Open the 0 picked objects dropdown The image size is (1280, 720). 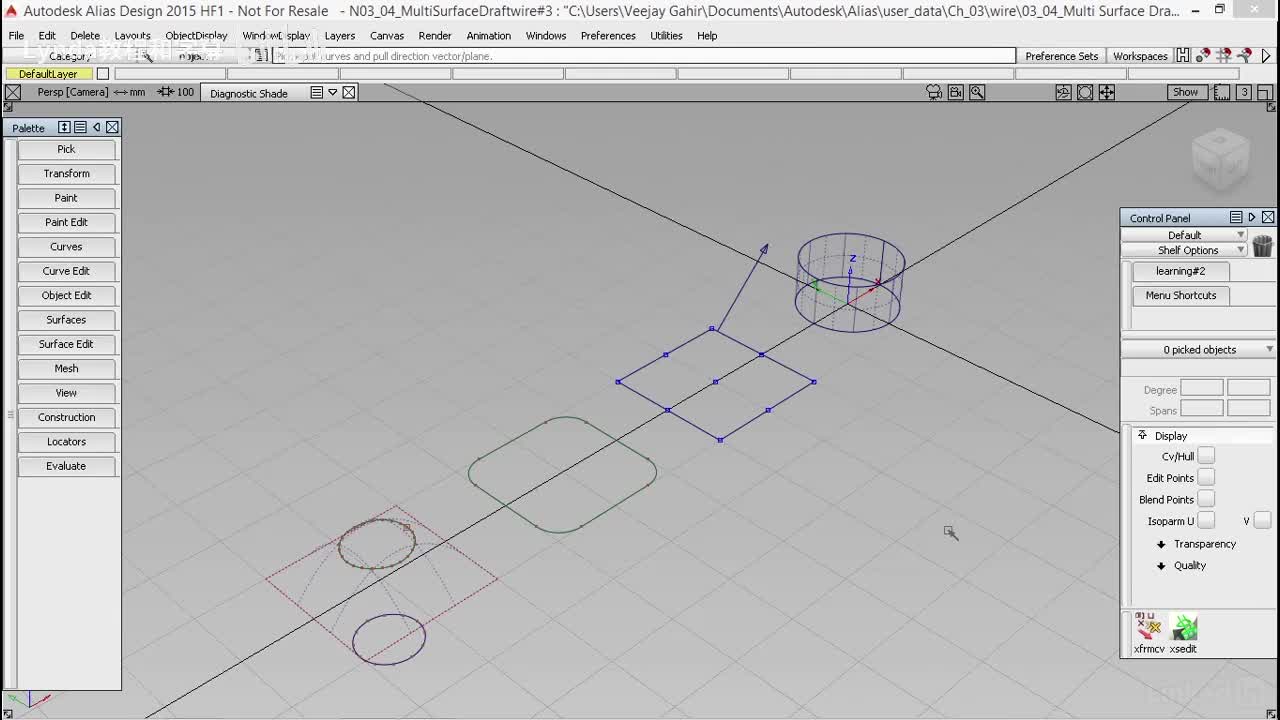point(1198,349)
